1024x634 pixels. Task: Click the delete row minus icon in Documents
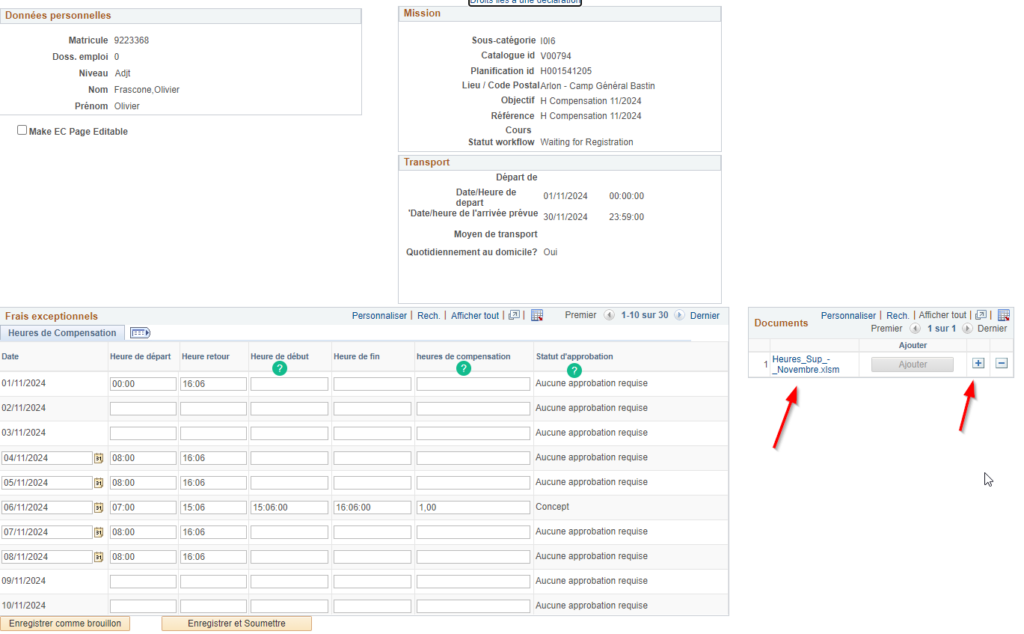[1001, 364]
